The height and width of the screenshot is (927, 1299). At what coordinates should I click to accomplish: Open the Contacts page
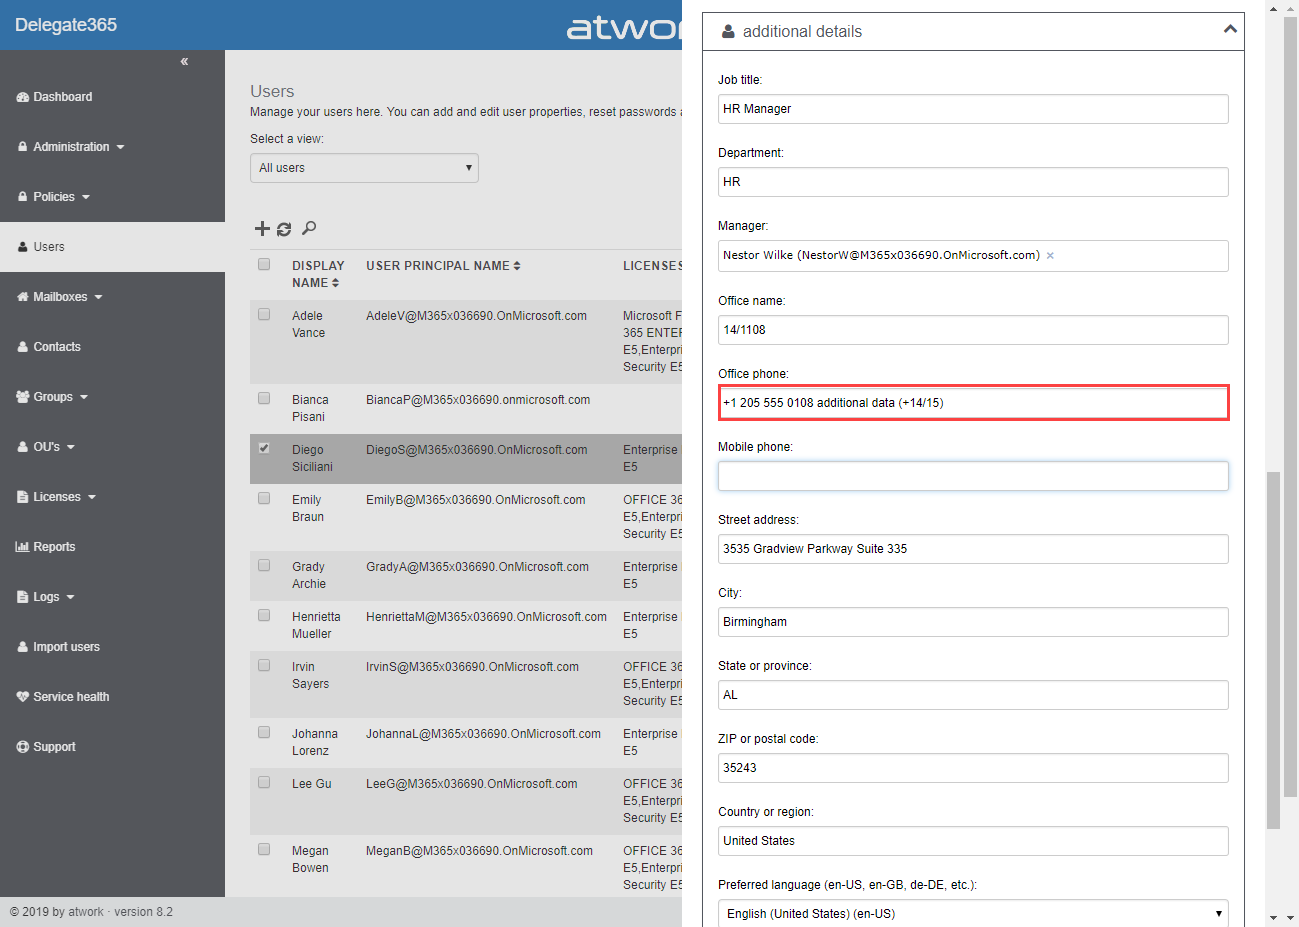(x=57, y=347)
